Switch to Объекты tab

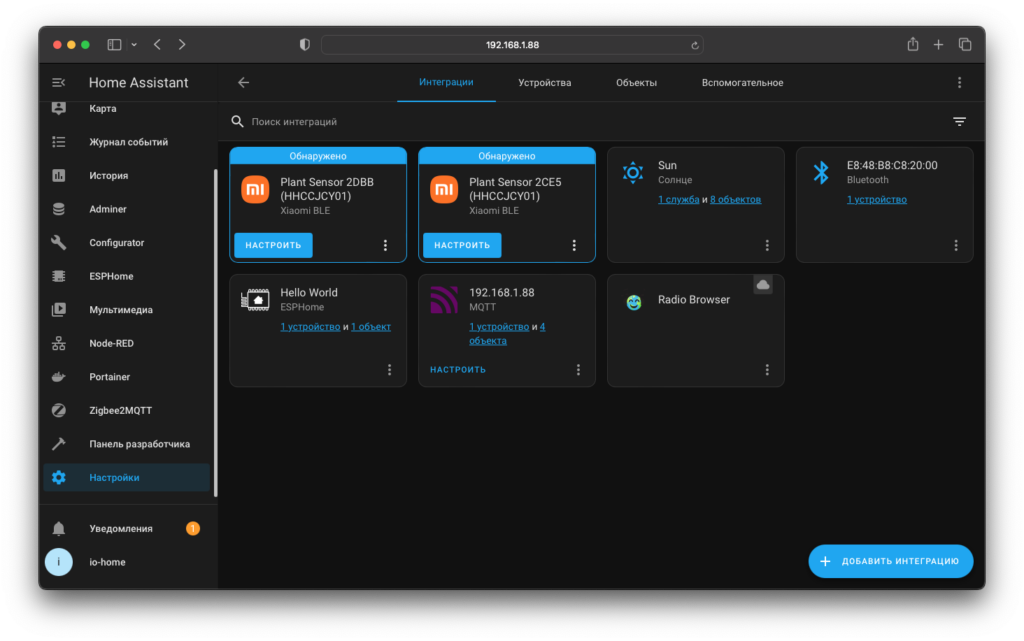coord(636,82)
